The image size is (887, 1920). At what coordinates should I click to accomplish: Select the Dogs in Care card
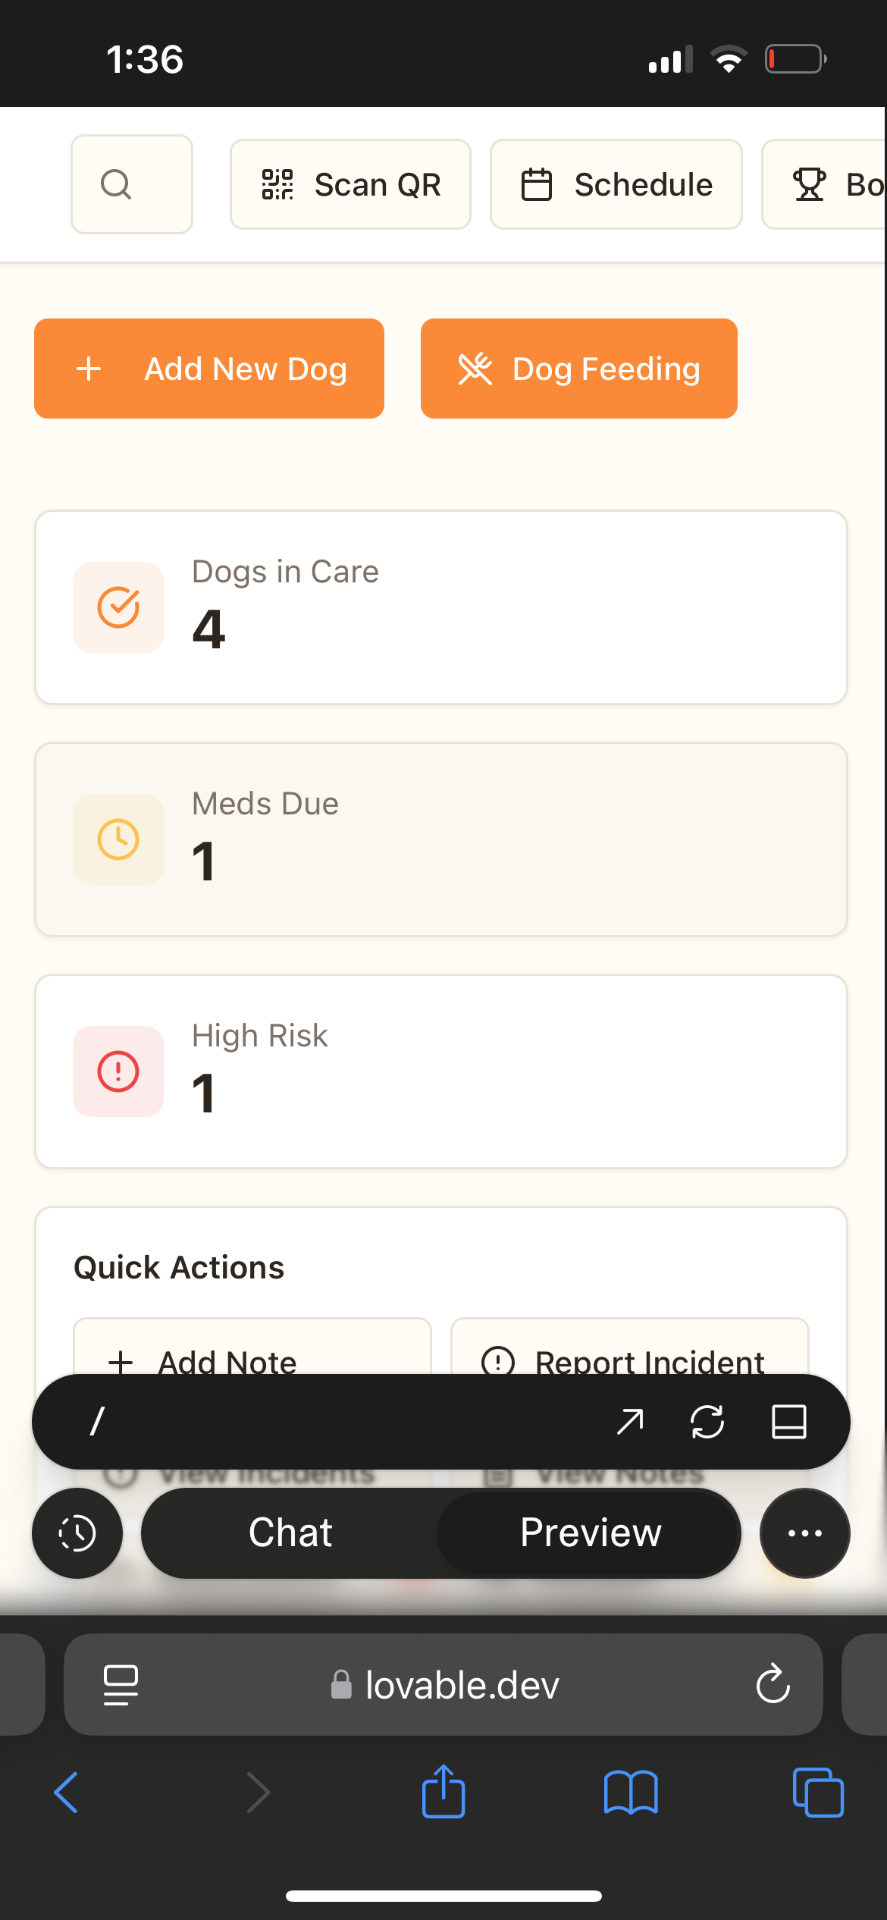[x=441, y=607]
